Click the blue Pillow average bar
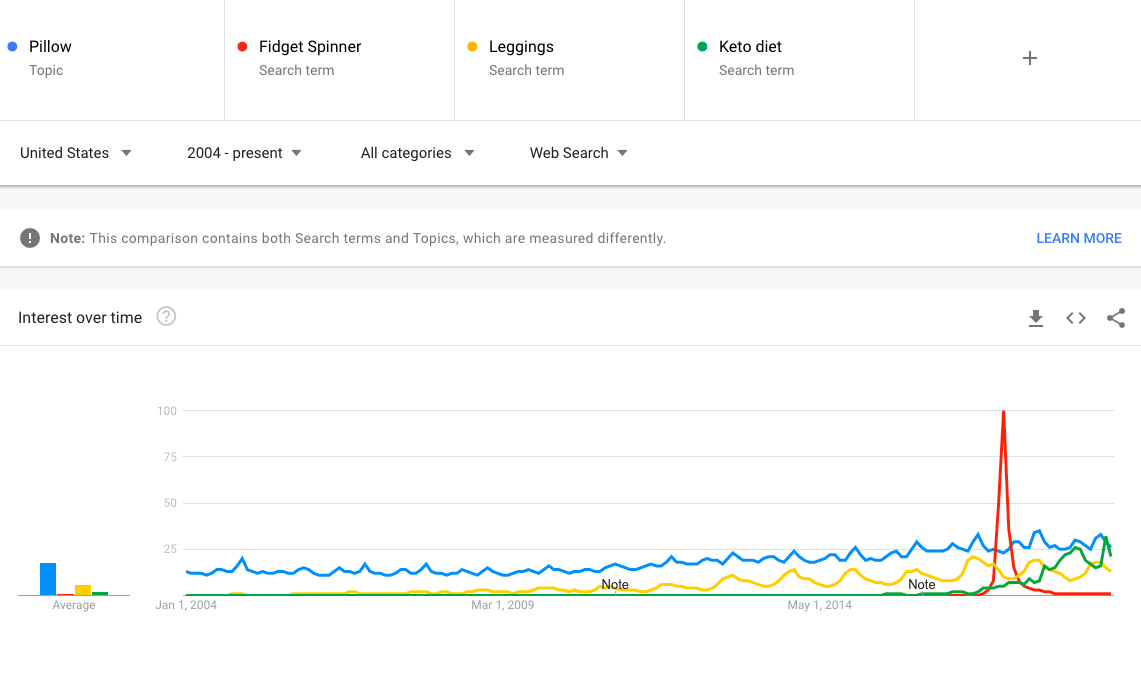Screen dimensions: 1141x677 (48, 579)
